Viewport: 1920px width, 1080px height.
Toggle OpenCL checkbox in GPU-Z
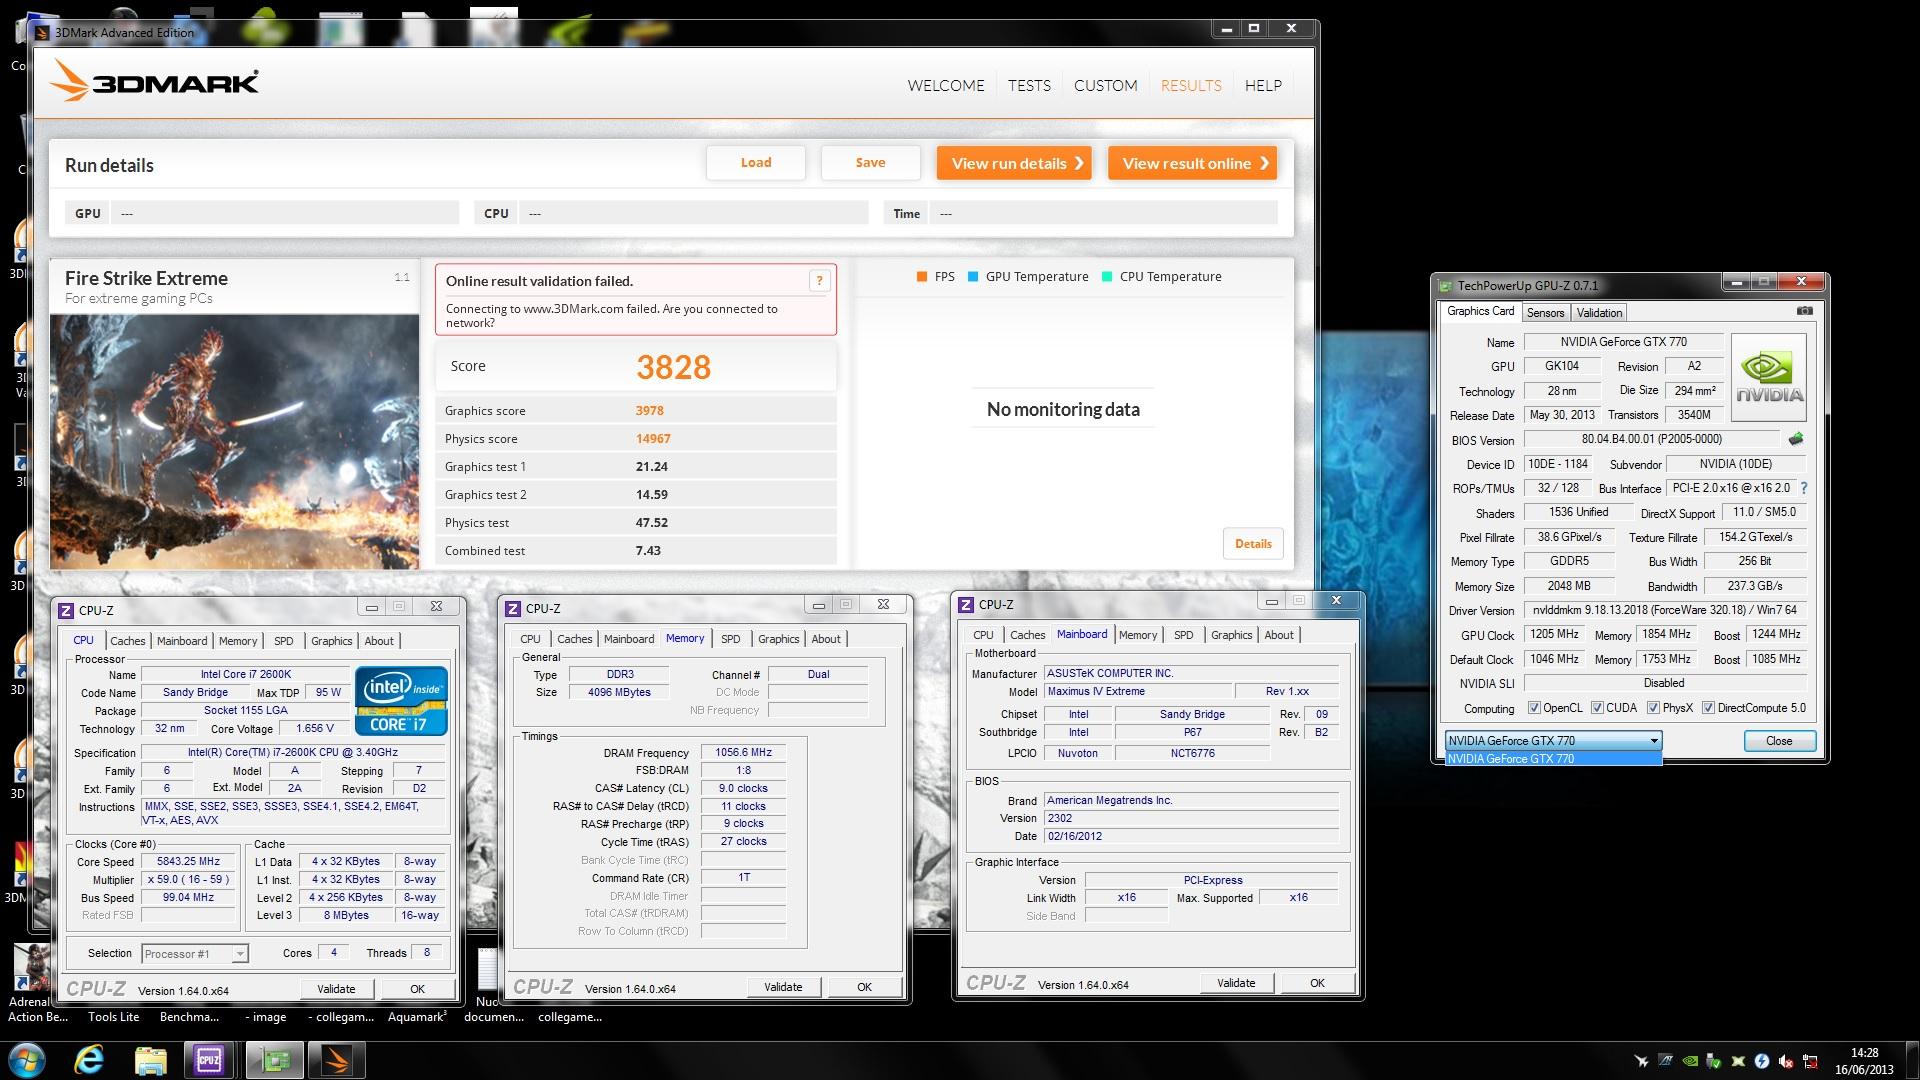pyautogui.click(x=1534, y=708)
